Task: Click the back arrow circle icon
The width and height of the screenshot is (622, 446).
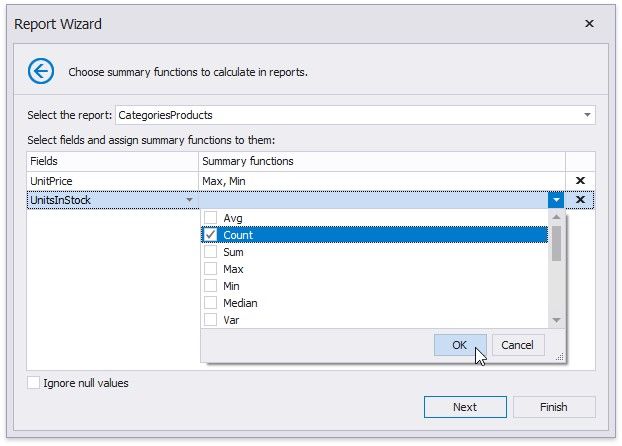Action: pos(41,71)
